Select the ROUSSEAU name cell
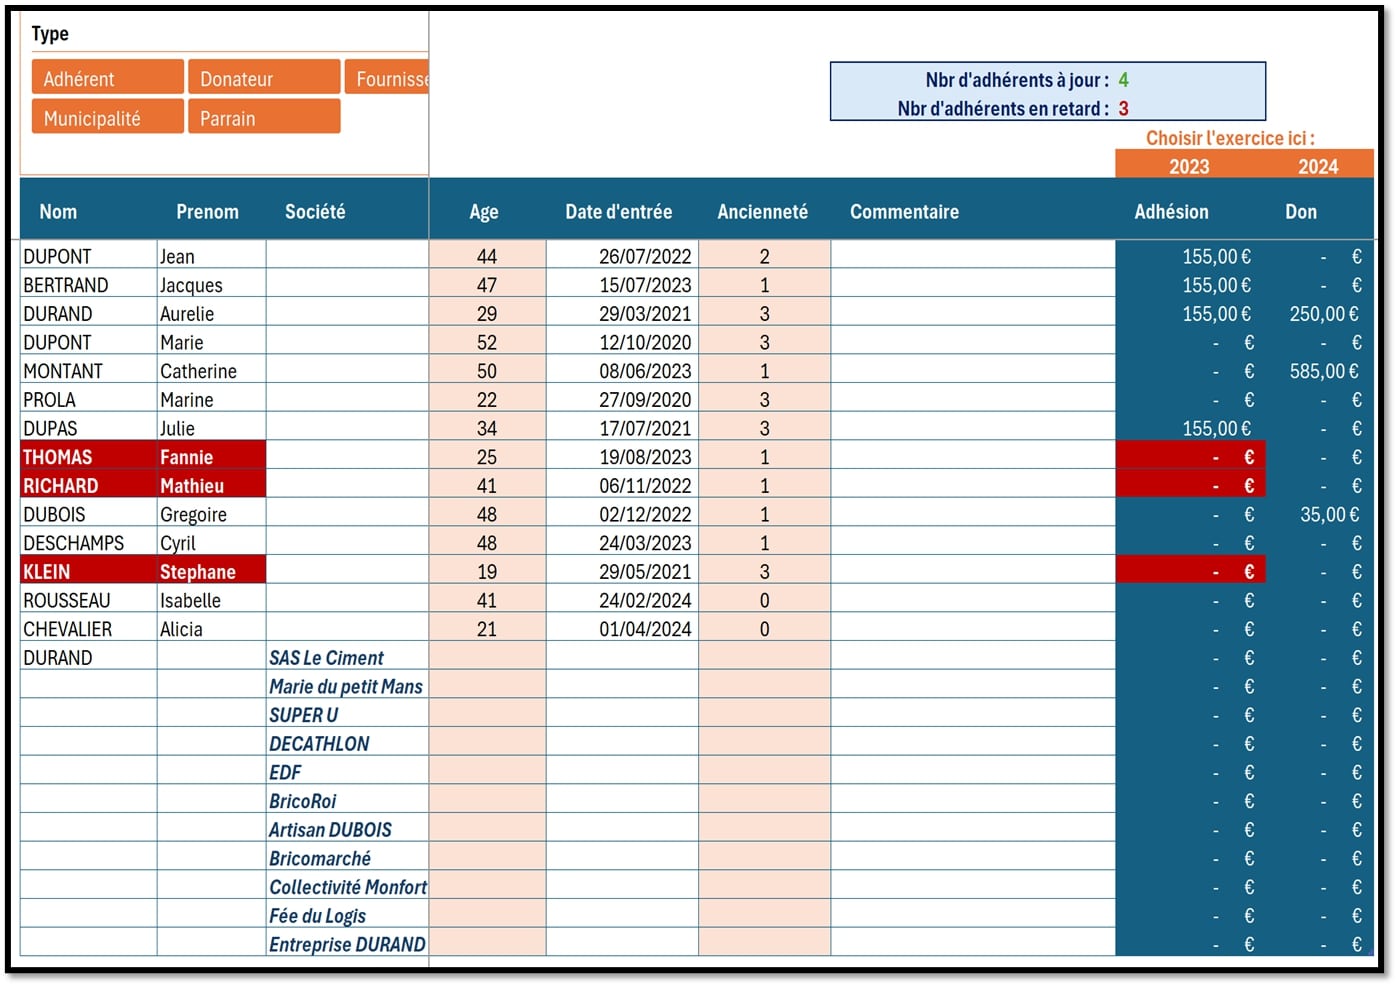 [x=88, y=600]
